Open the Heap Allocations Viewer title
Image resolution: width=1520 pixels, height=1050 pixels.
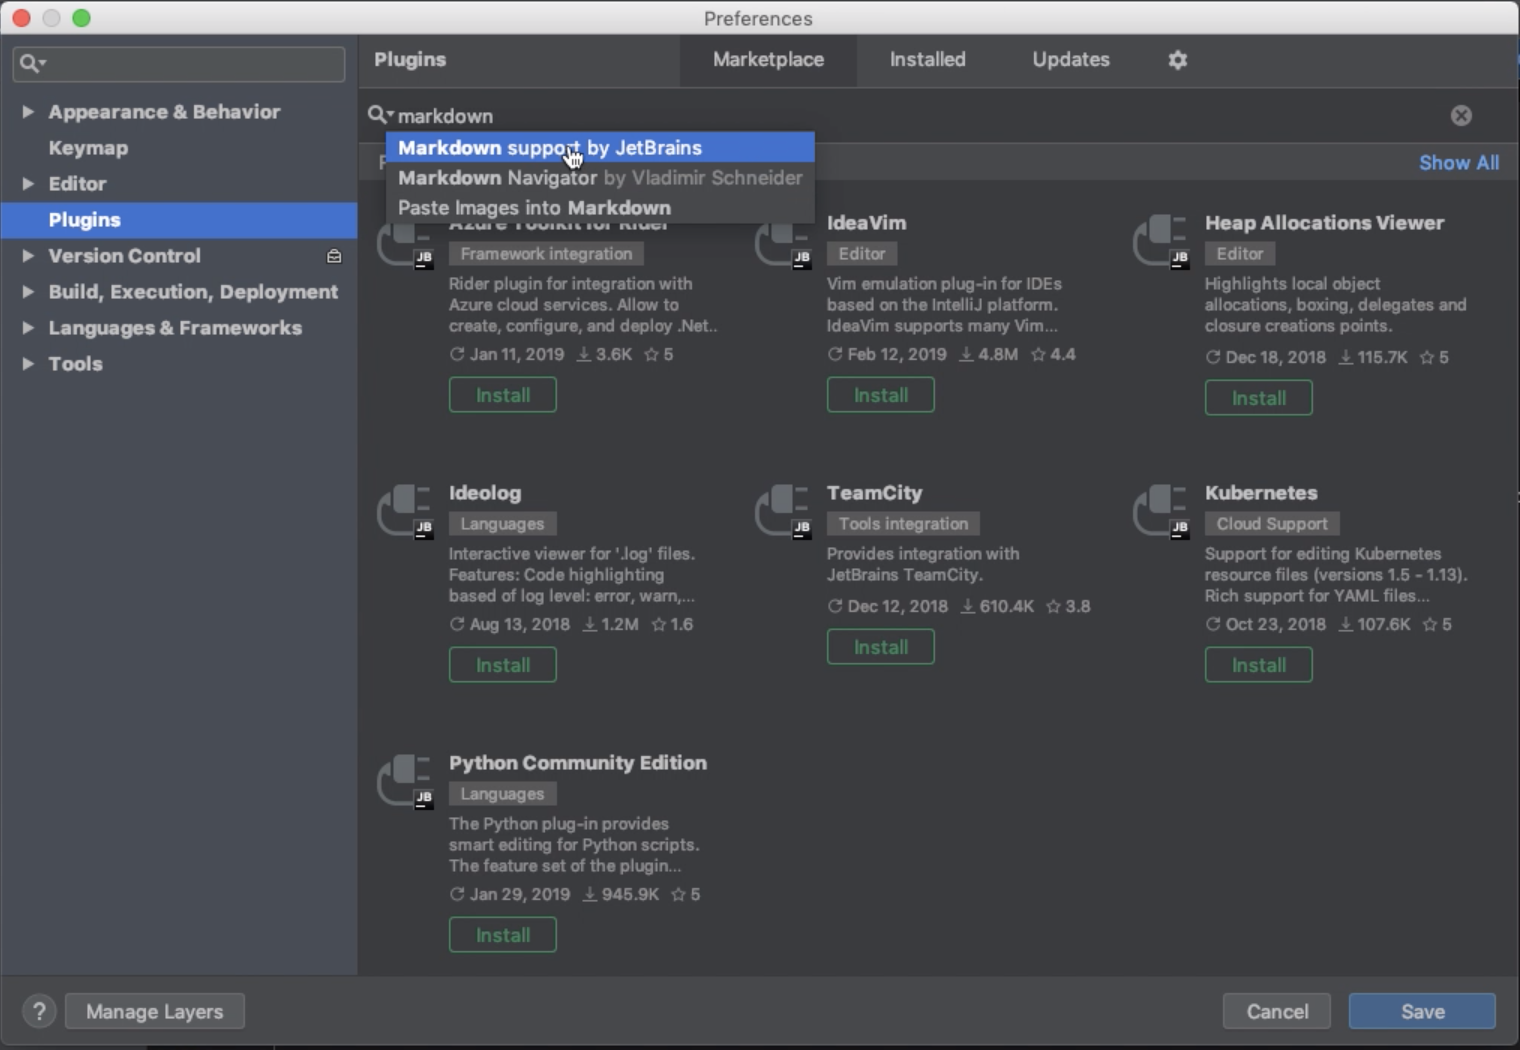[1324, 223]
